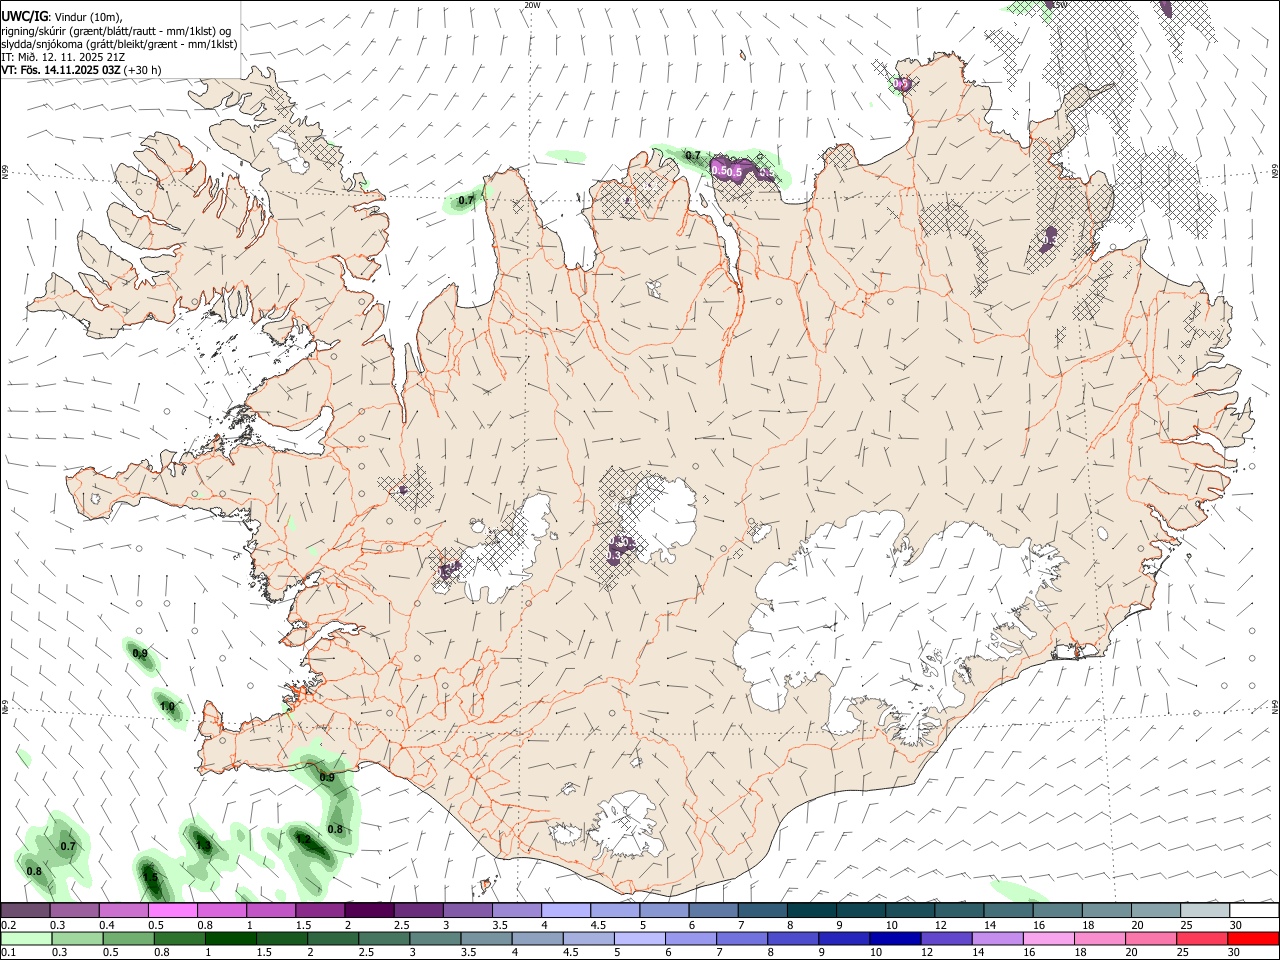
Task: Pick the pale lavender swatch labeled 5 in rain legend
Action: (x=640, y=938)
